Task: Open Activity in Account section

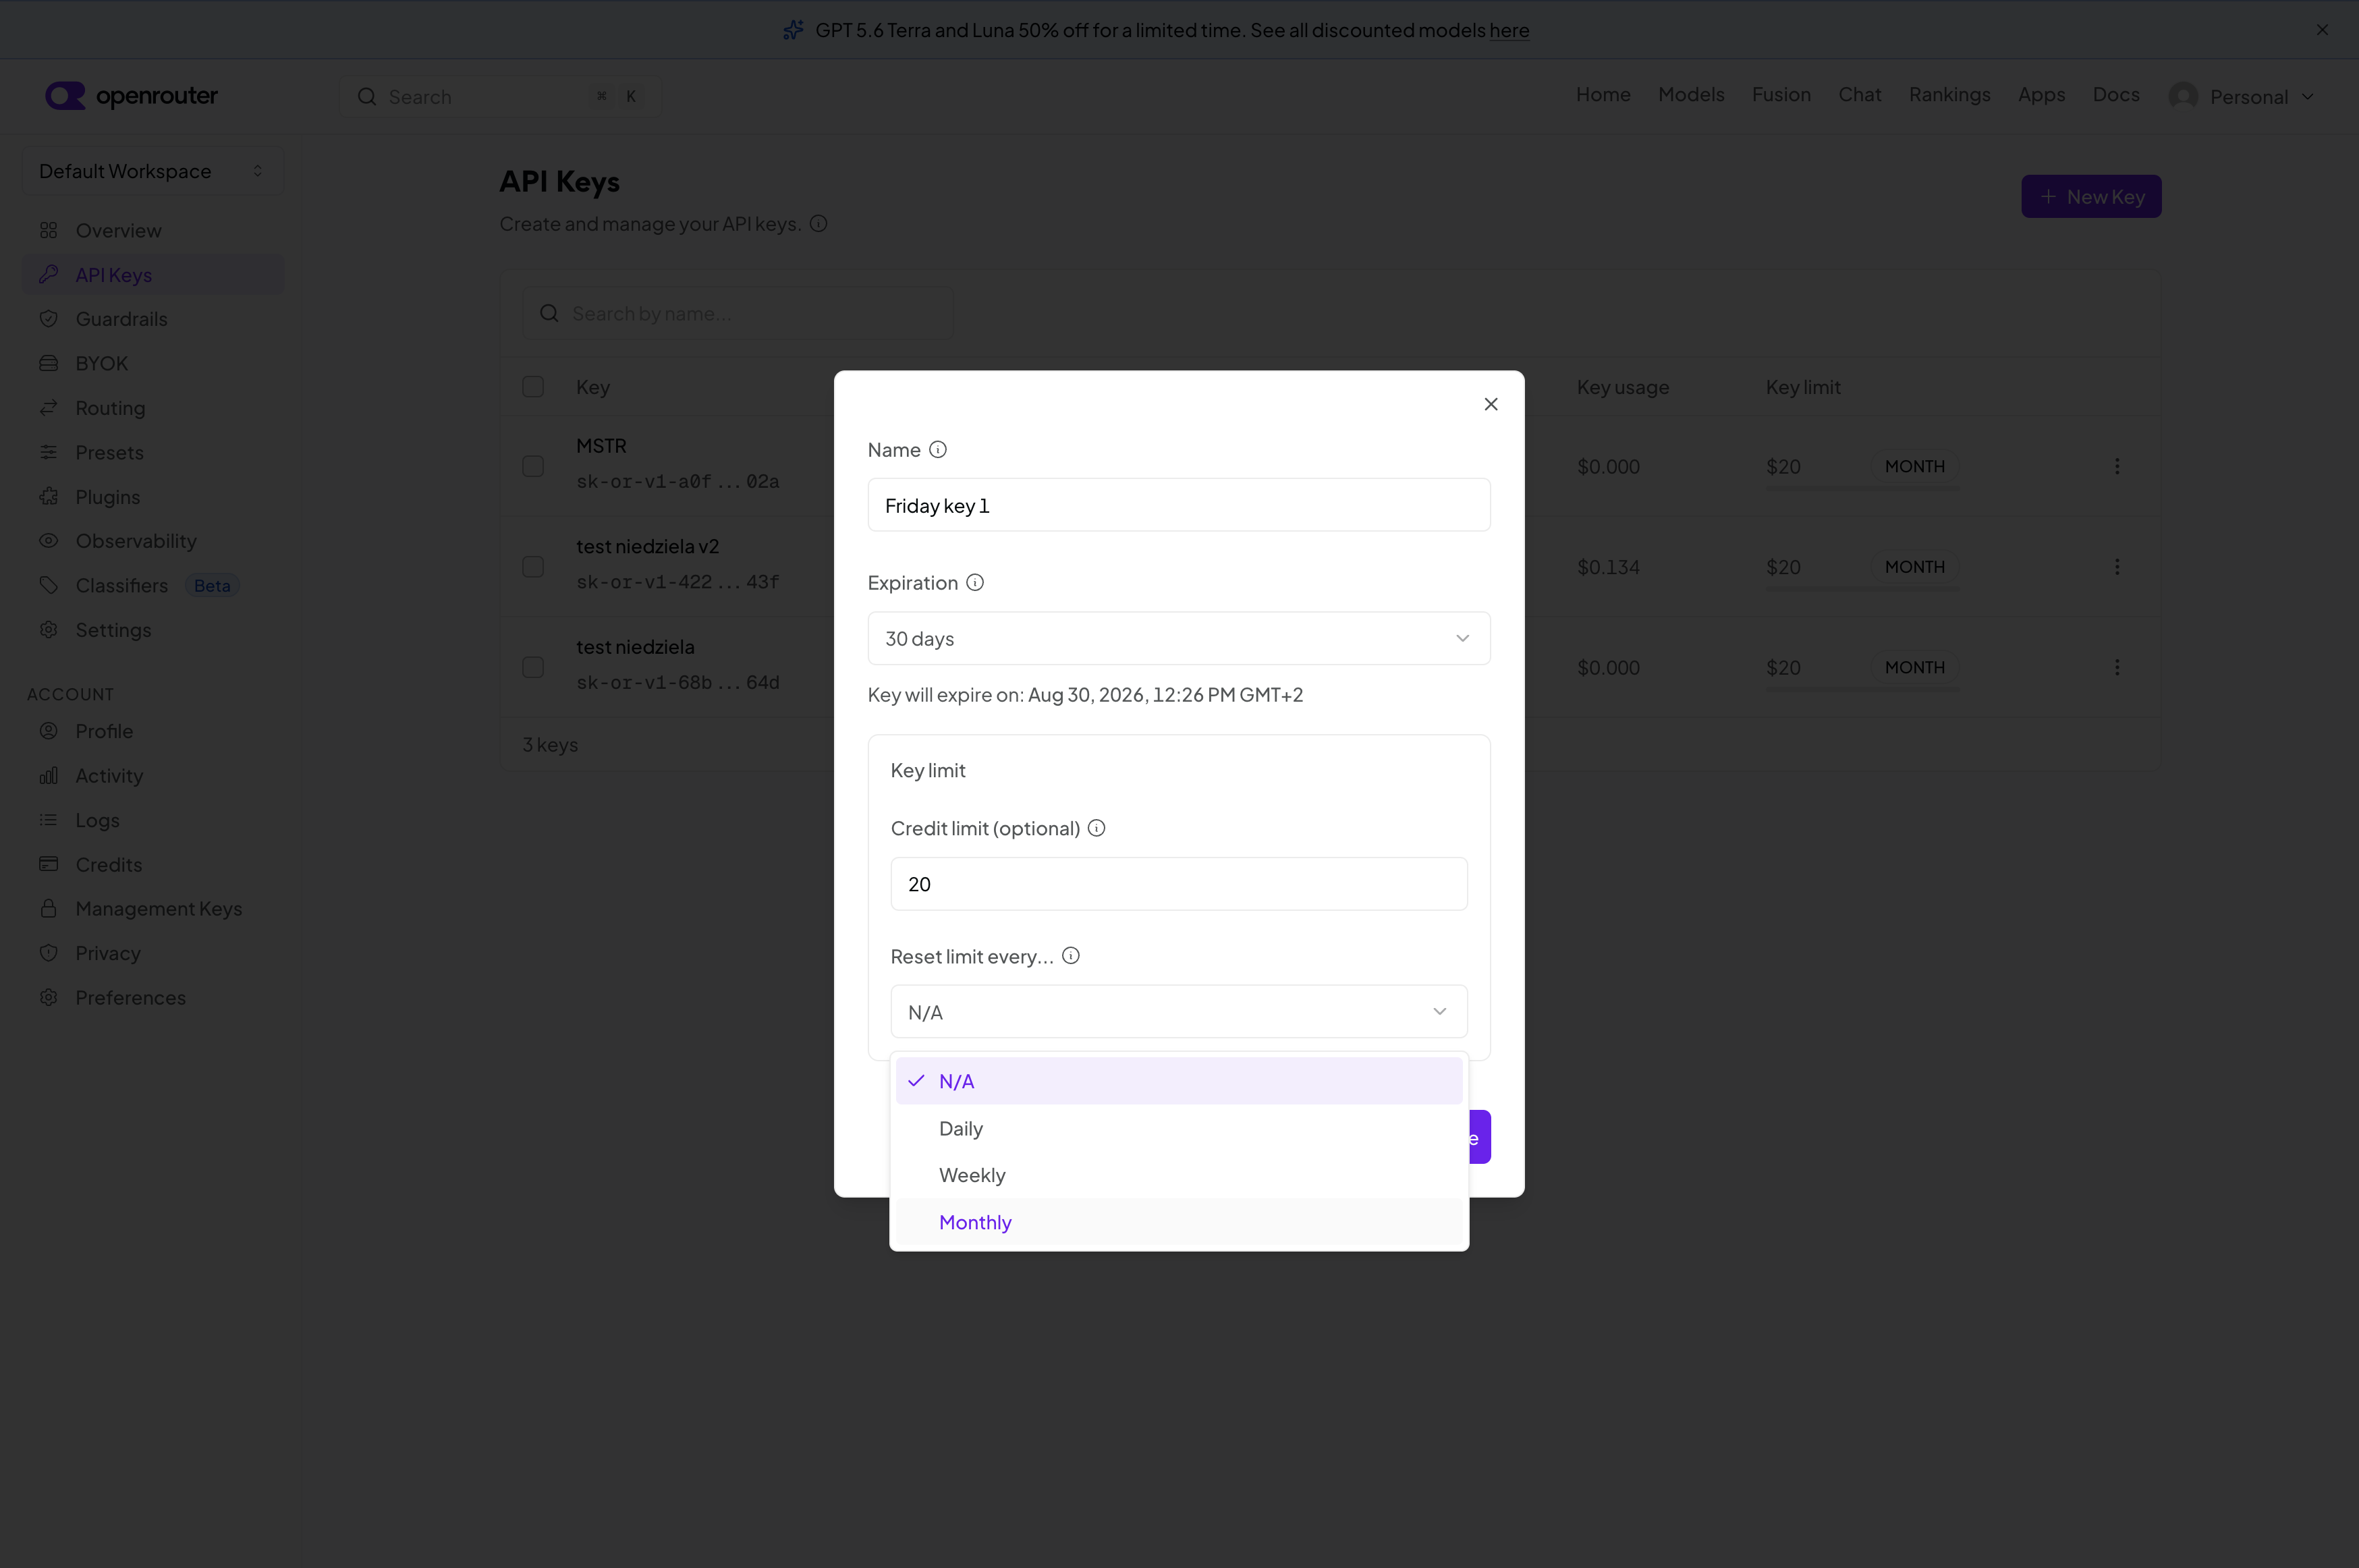Action: [153, 776]
